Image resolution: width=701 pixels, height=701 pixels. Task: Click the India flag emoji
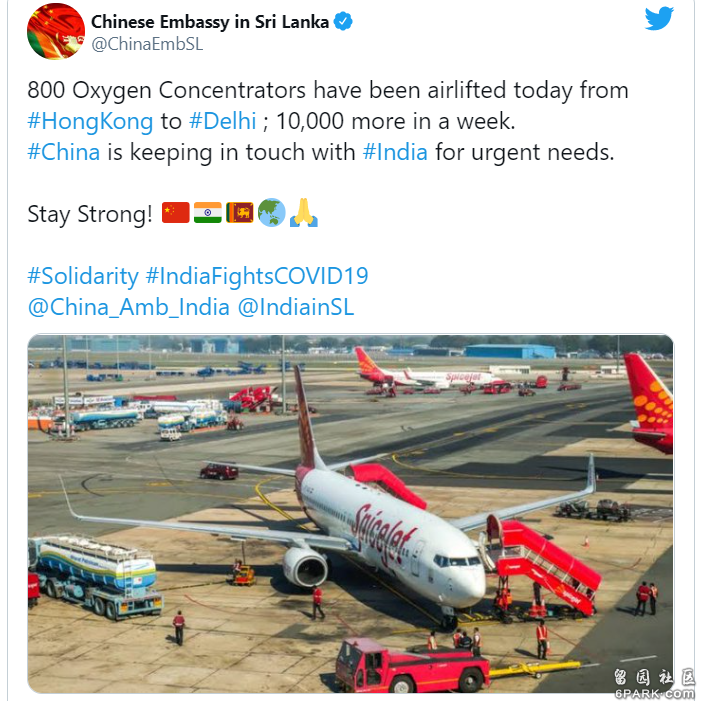point(208,212)
